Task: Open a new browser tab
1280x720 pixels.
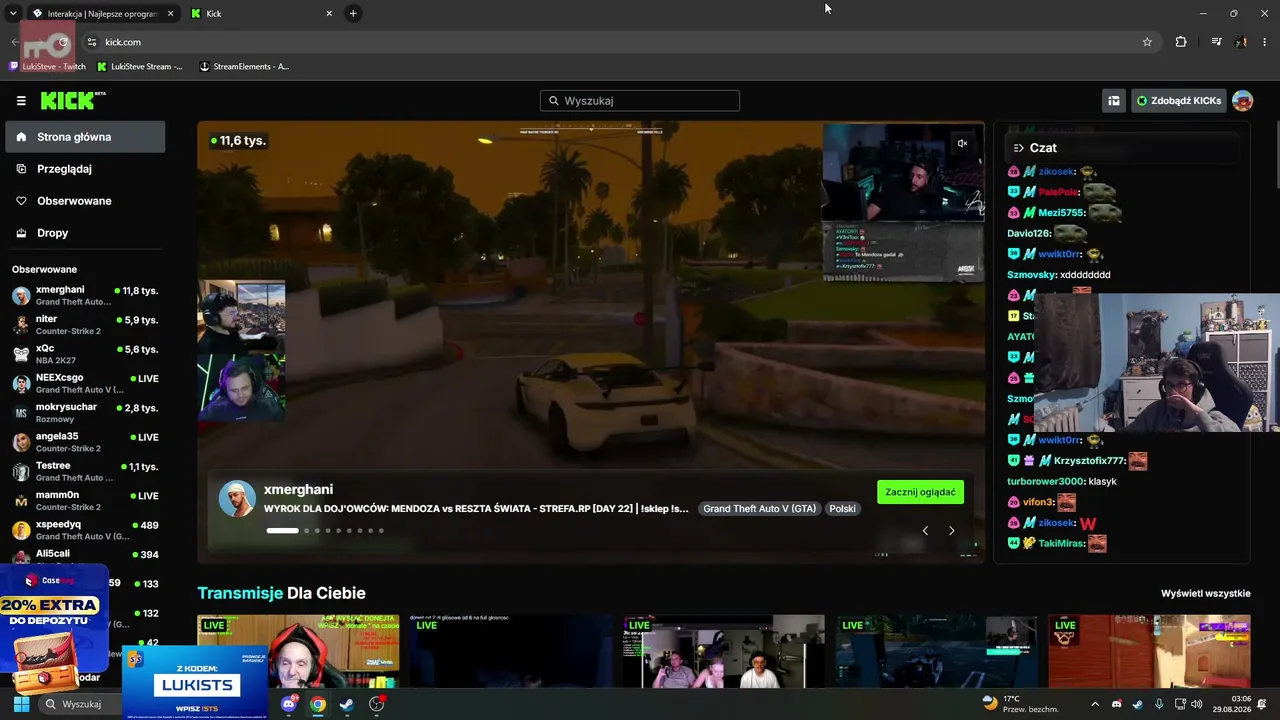Action: (x=353, y=13)
